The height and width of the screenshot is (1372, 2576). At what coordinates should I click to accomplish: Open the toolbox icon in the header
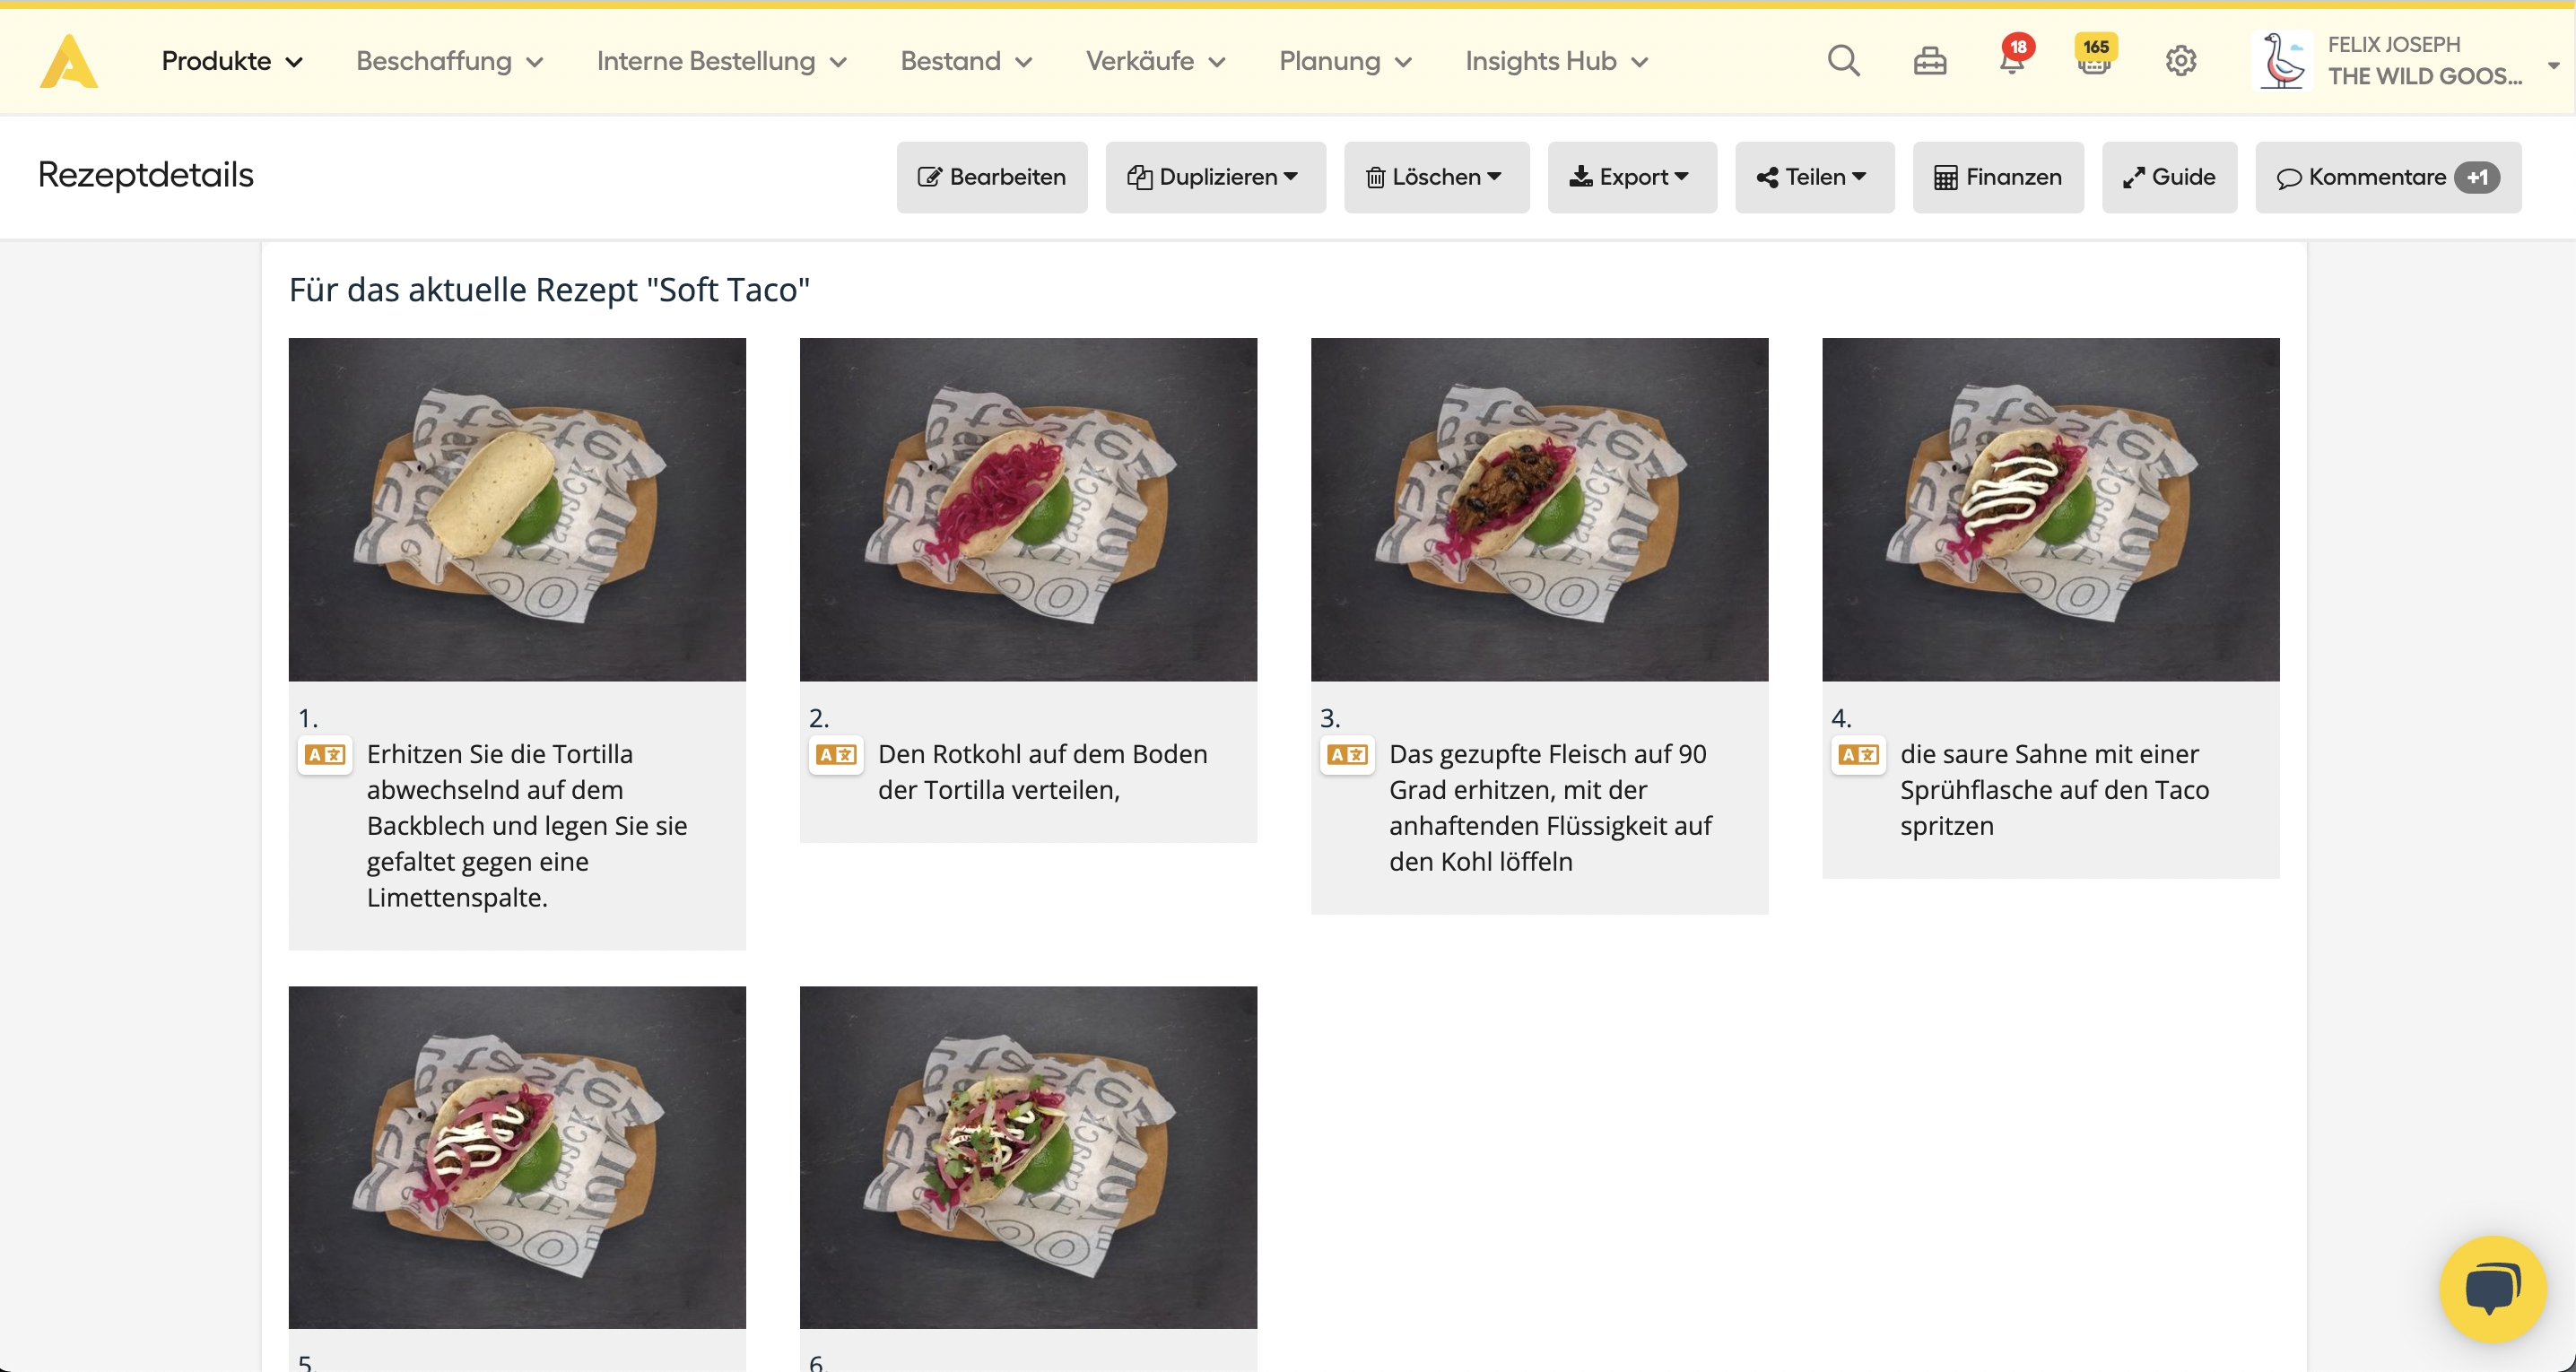coord(1929,61)
